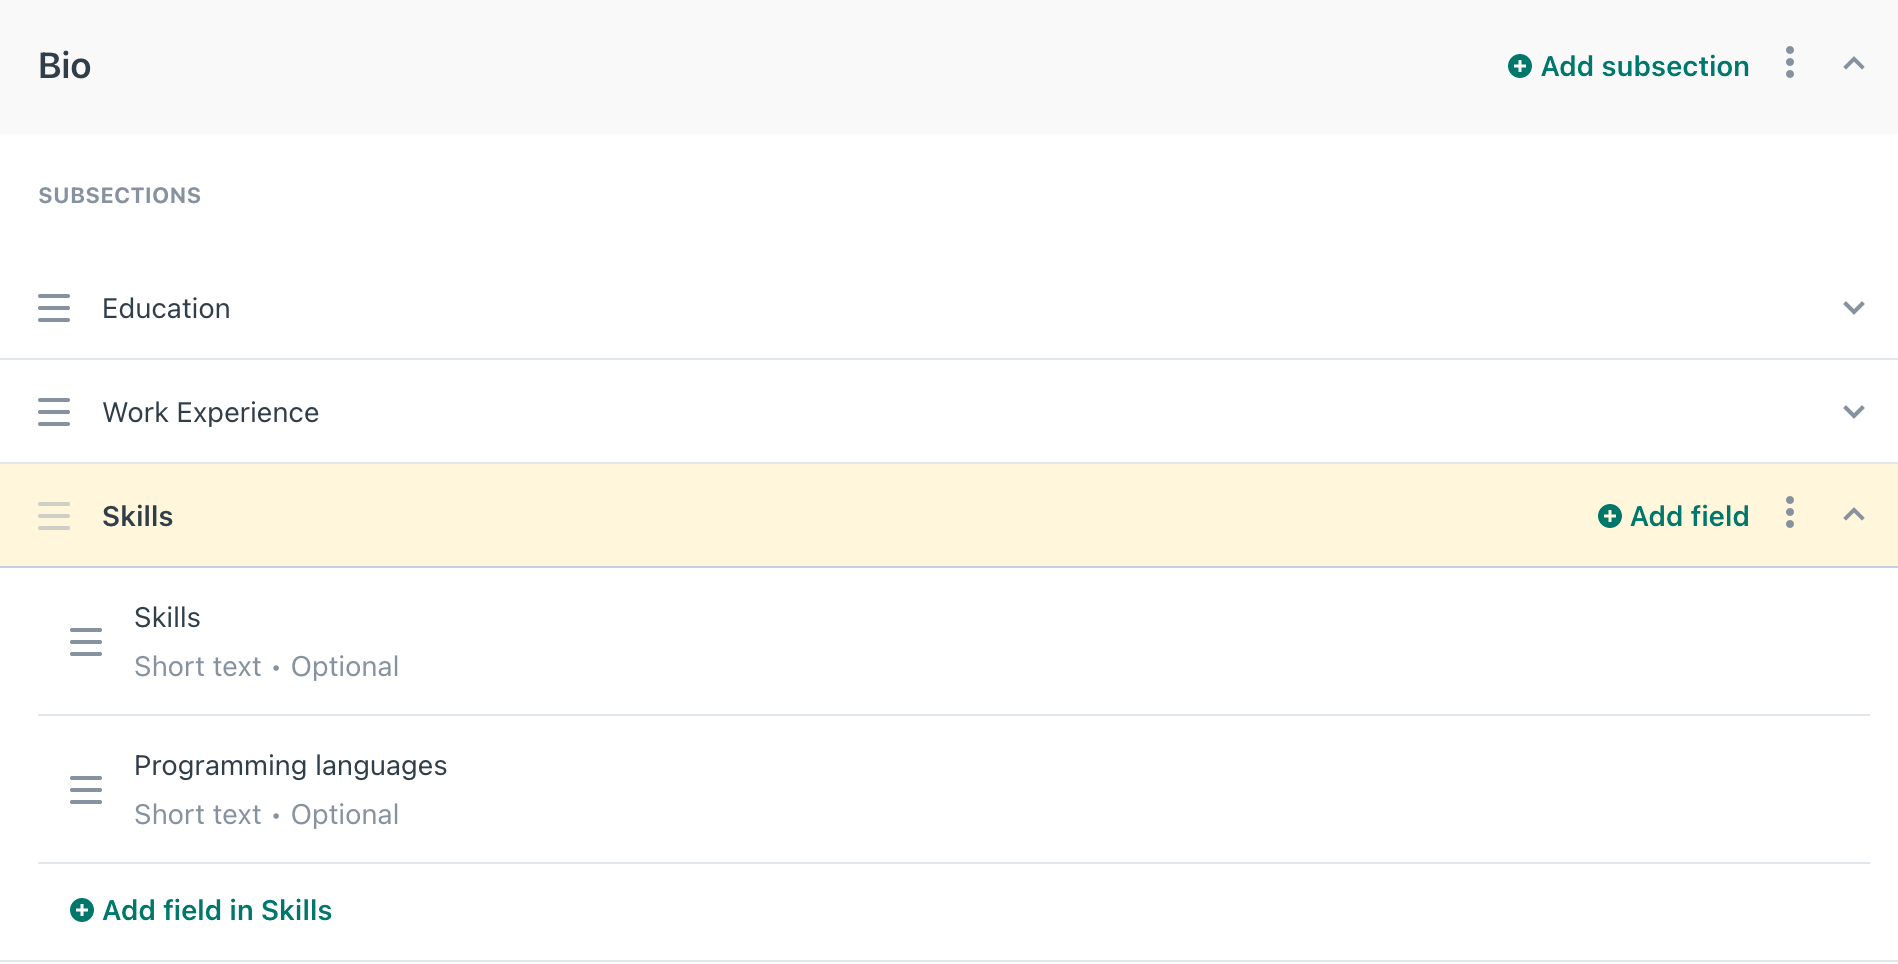This screenshot has width=1898, height=964.
Task: Click Add field in Skills link
Action: click(x=201, y=910)
